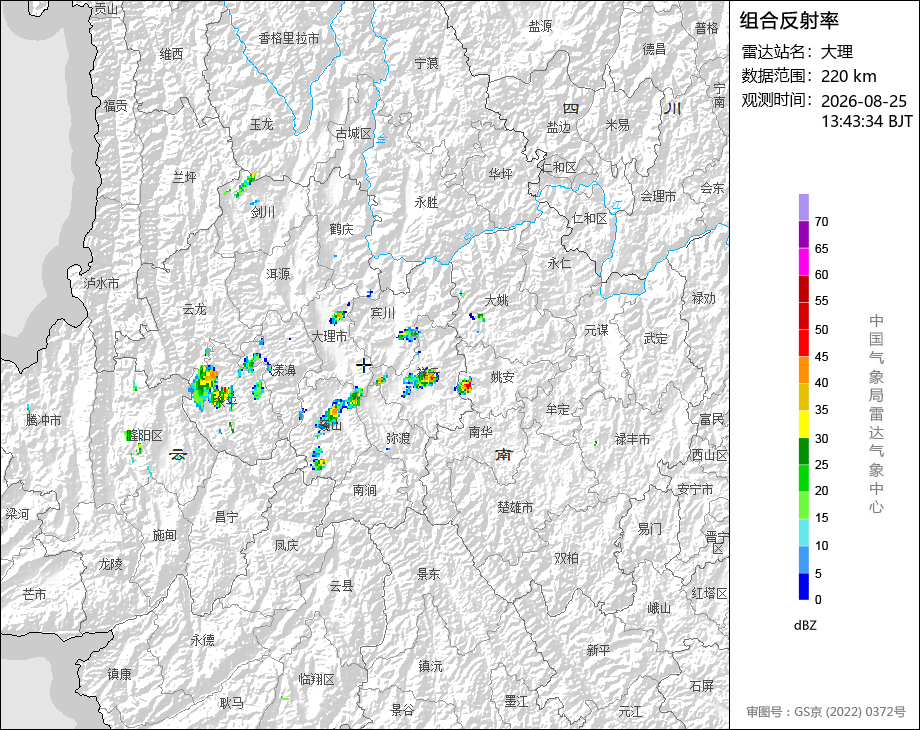The image size is (920, 730).
Task: Click the black cross radar station marker
Action: [364, 366]
